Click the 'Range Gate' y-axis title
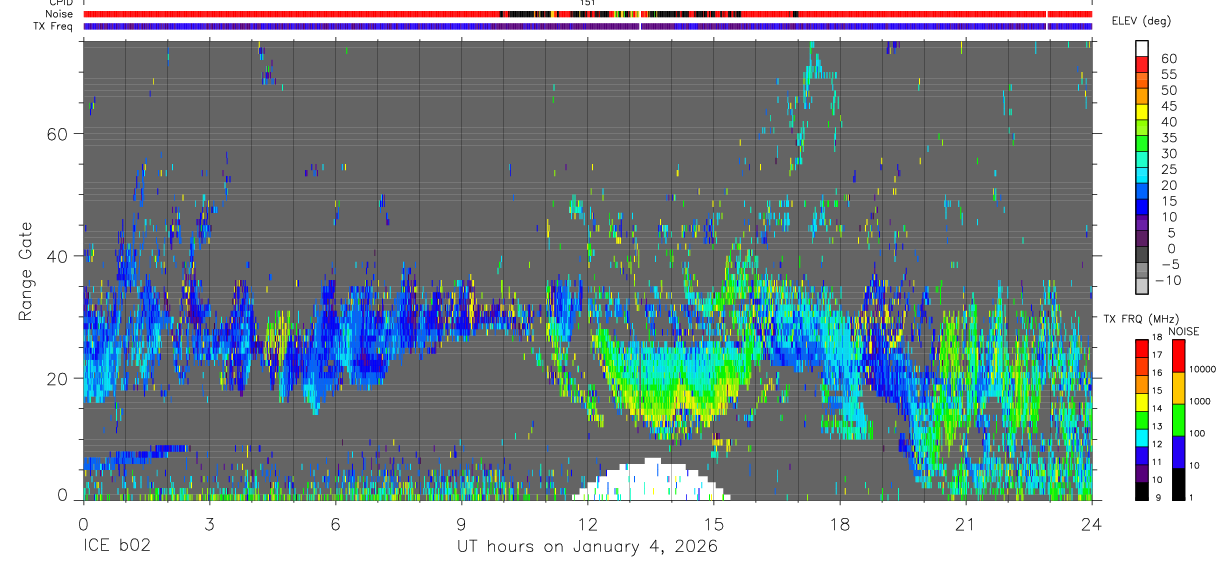 coord(24,272)
